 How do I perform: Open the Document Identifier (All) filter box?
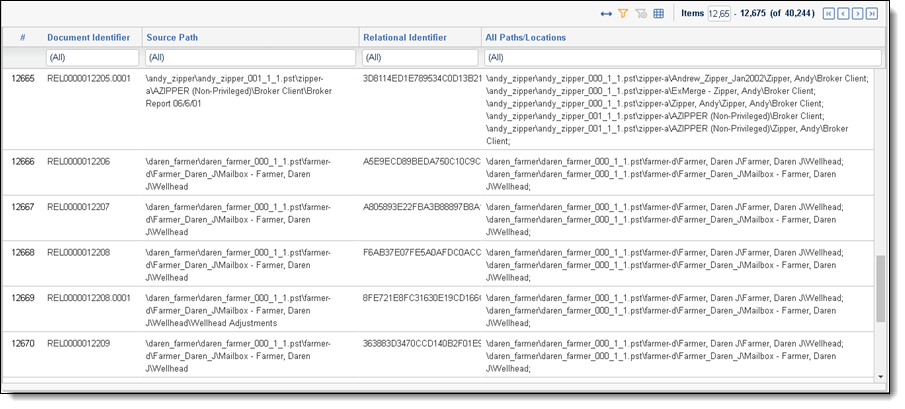coord(92,57)
